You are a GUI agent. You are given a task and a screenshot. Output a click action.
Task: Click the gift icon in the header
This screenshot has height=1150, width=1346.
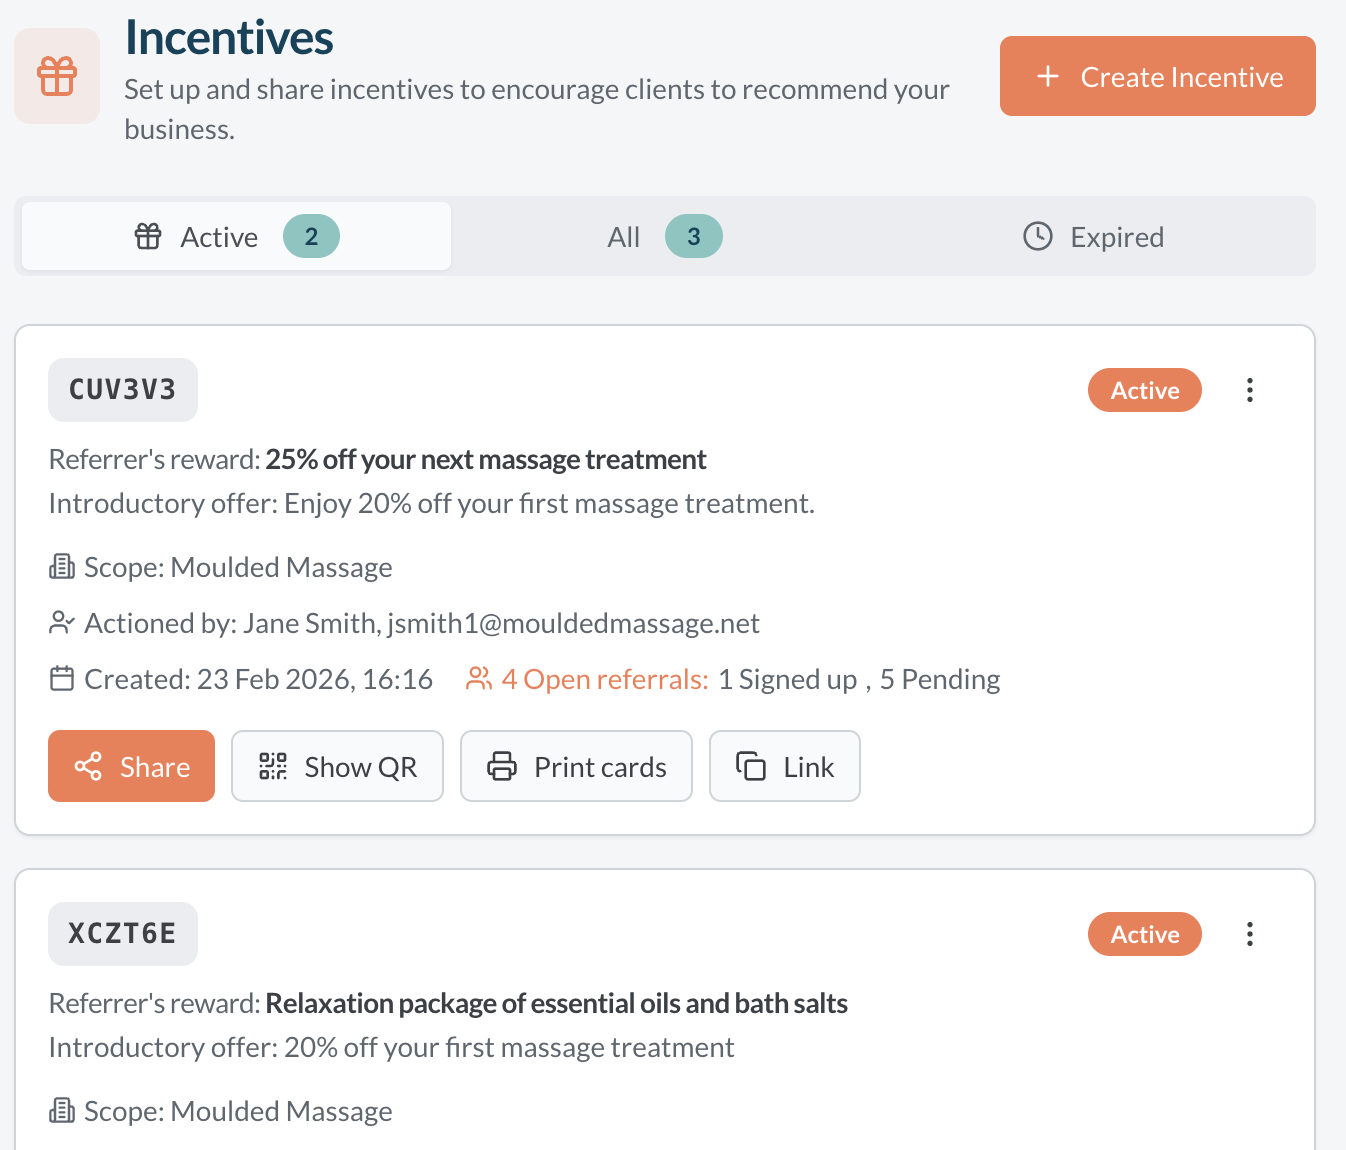click(x=57, y=75)
